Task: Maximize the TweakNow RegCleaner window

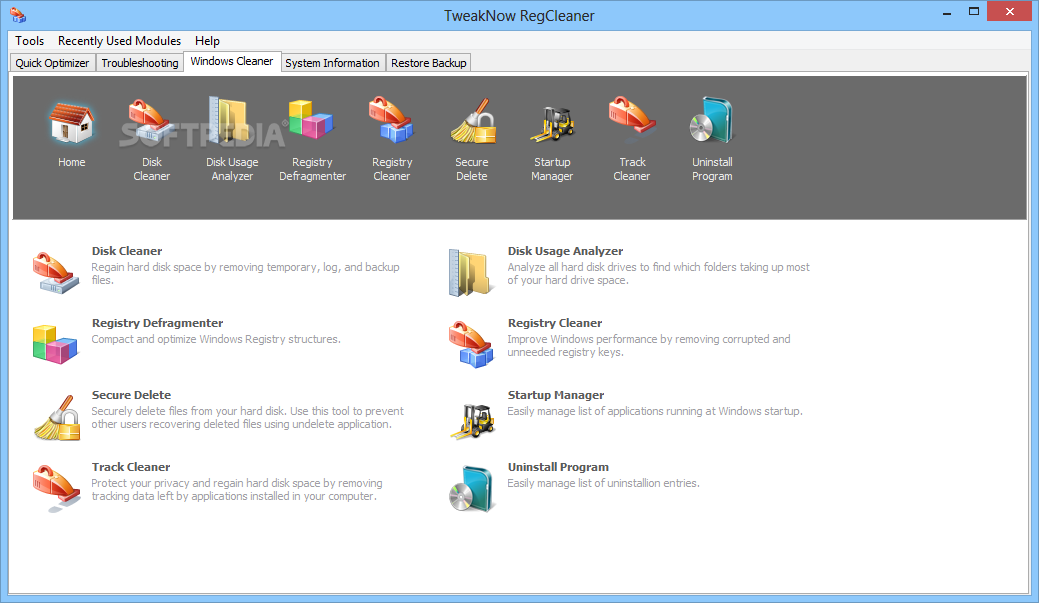Action: (x=973, y=12)
